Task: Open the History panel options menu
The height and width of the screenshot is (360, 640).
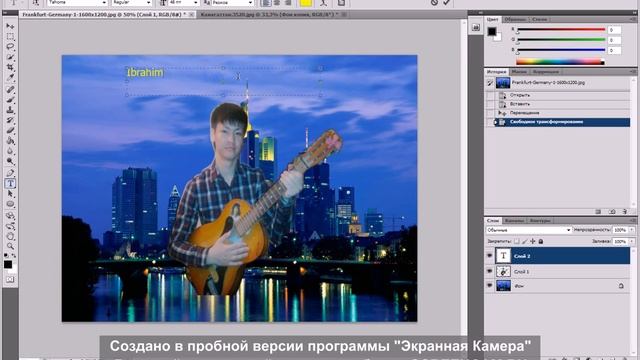Action: (x=633, y=71)
